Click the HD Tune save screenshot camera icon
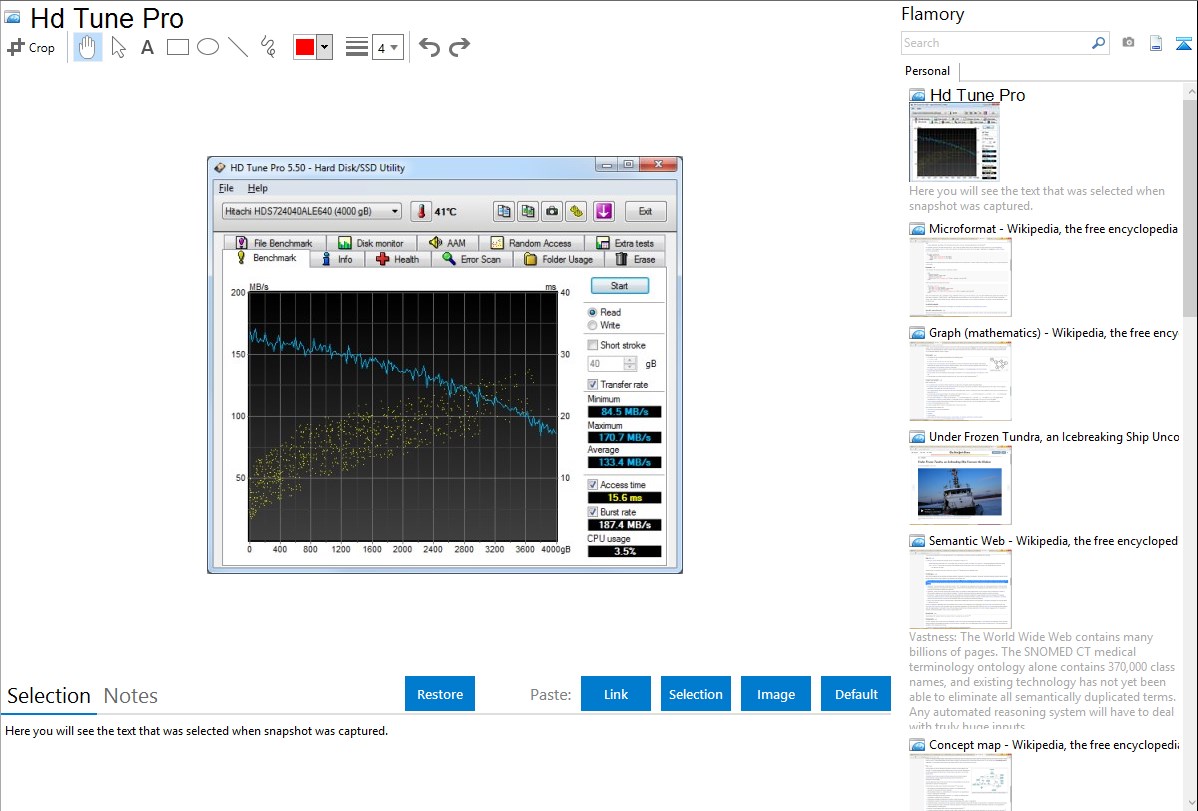1198x811 pixels. coord(552,212)
